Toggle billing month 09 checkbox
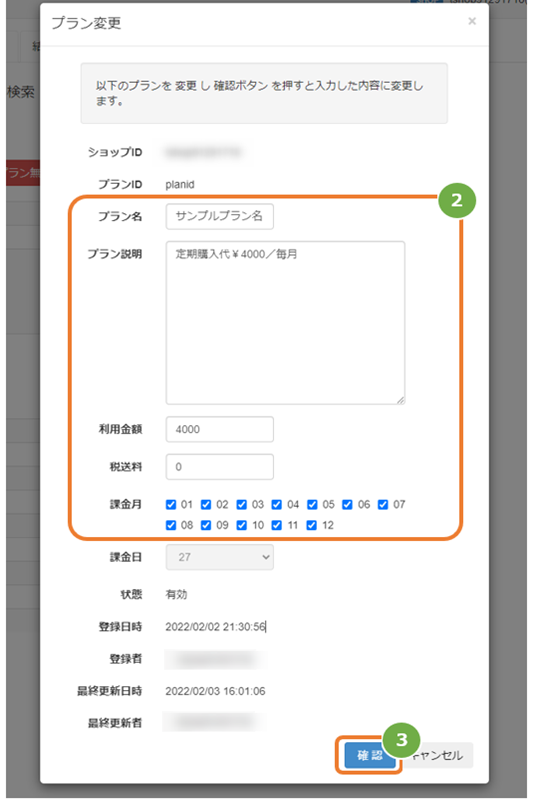Screen dimensions: 533x805 [x=206, y=525]
